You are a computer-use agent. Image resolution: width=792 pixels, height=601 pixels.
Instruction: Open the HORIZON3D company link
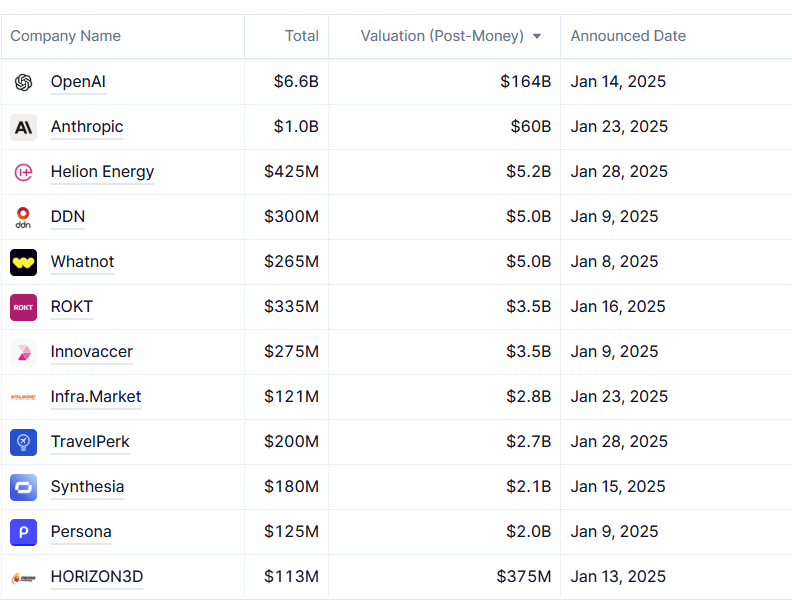(x=97, y=576)
